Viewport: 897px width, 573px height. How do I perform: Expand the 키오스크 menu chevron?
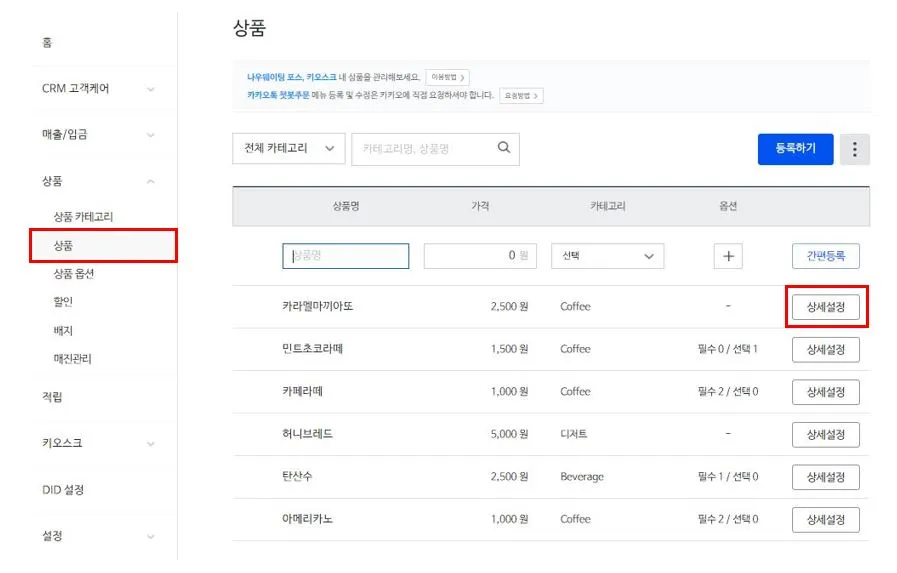pyautogui.click(x=150, y=444)
